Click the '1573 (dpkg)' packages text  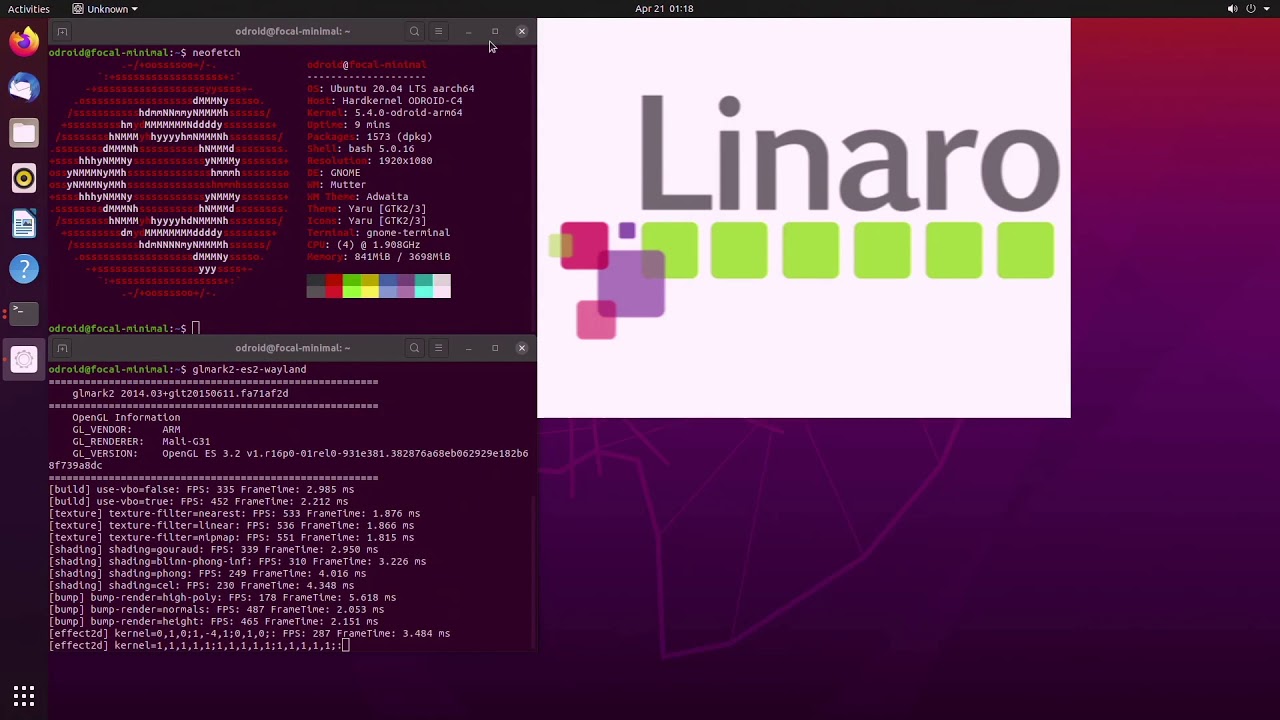coord(399,136)
